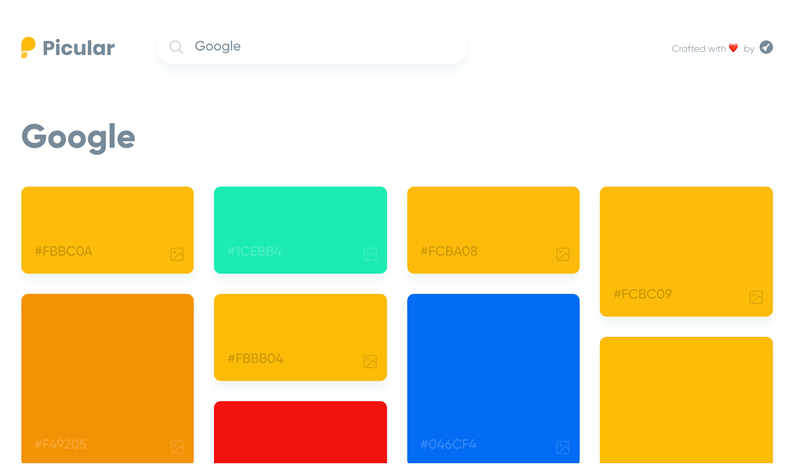This screenshot has height=464, width=800.
Task: Copy the #046CF4 hex code
Action: click(x=448, y=444)
